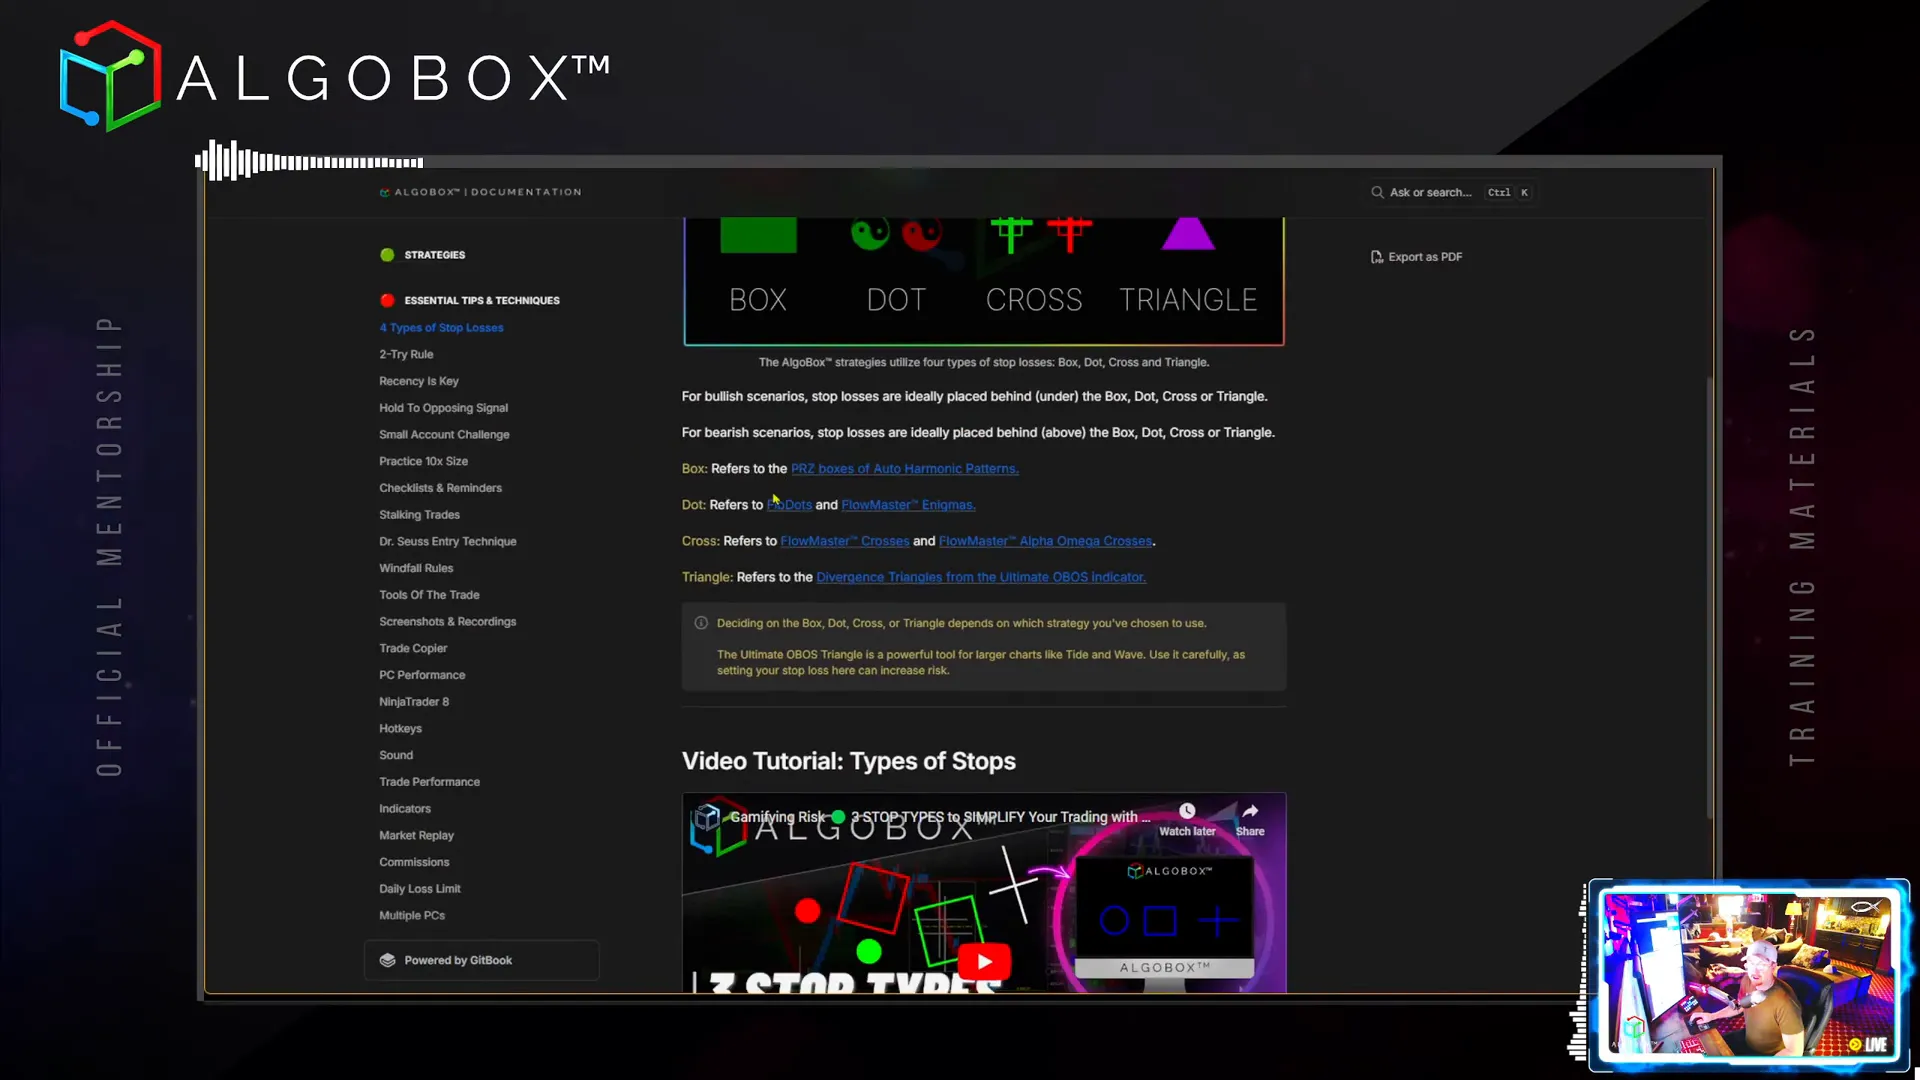This screenshot has width=1920, height=1080.
Task: Open Commissions page
Action: 414,862
